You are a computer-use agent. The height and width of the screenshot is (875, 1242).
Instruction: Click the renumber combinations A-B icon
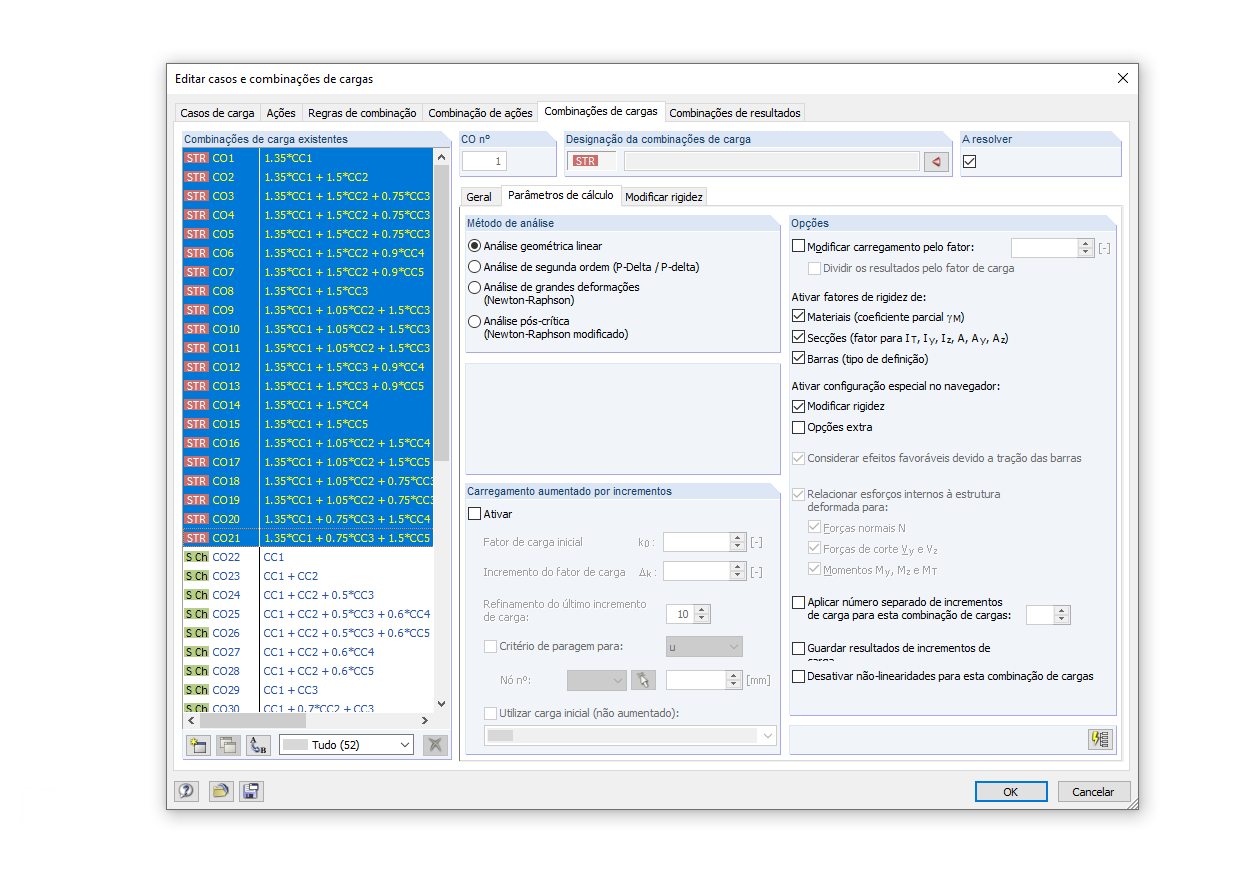click(x=258, y=745)
